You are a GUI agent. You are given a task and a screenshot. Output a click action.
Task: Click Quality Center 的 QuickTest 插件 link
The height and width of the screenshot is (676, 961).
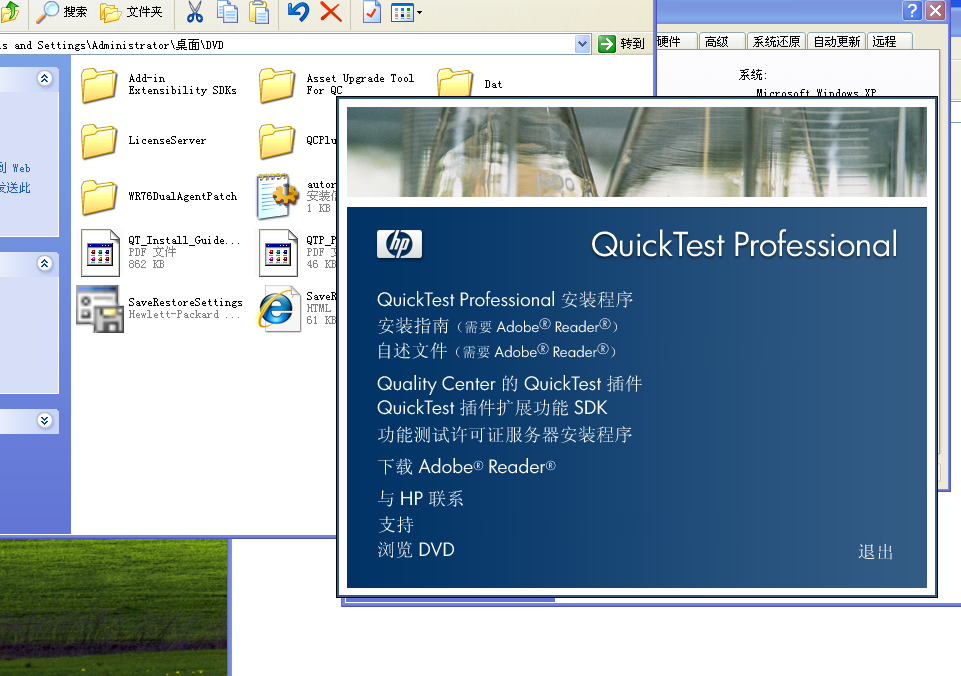coord(509,384)
